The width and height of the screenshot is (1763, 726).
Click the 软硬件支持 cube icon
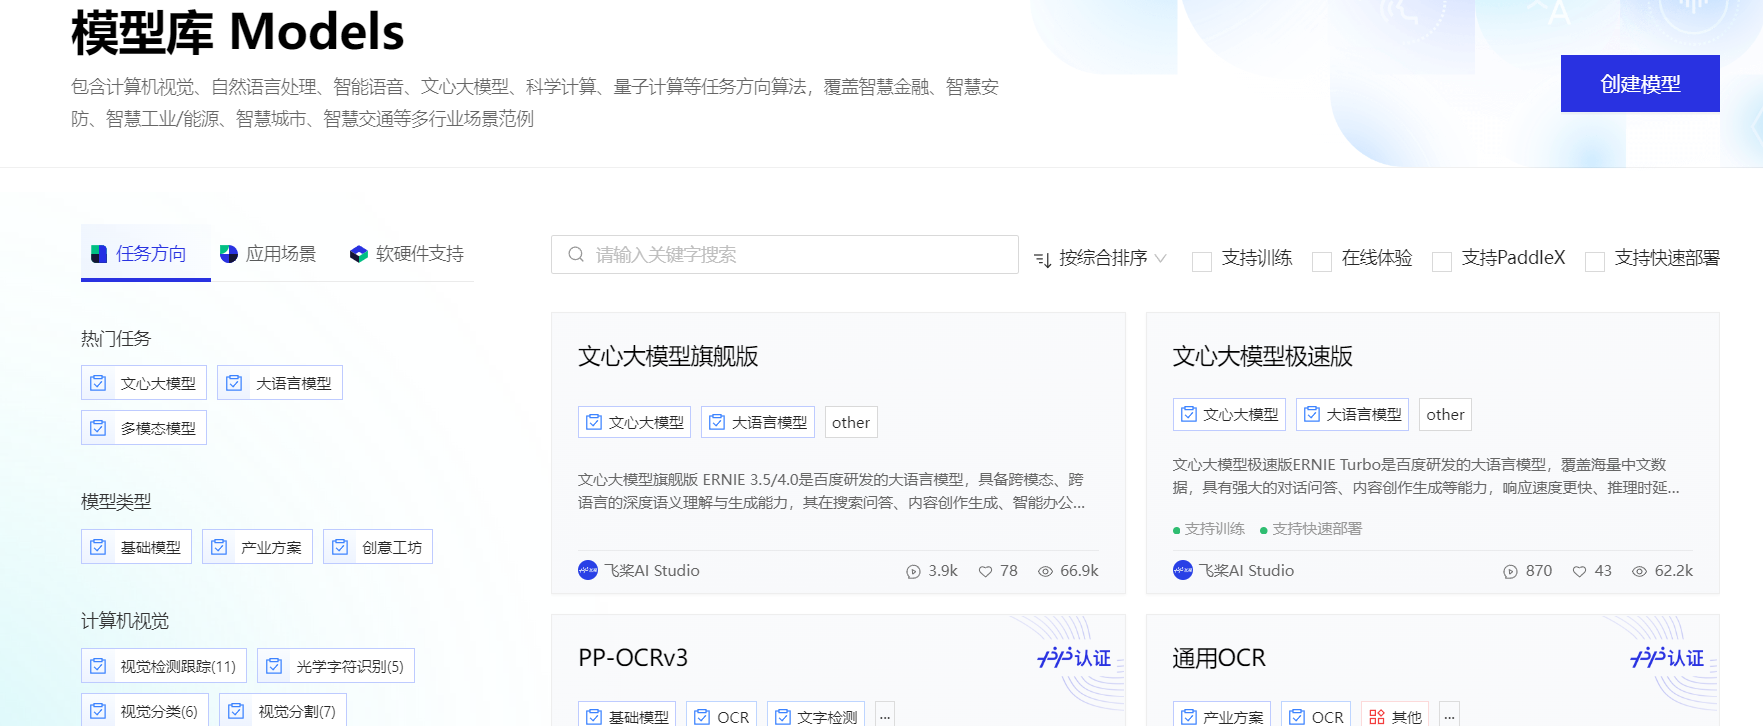(359, 254)
